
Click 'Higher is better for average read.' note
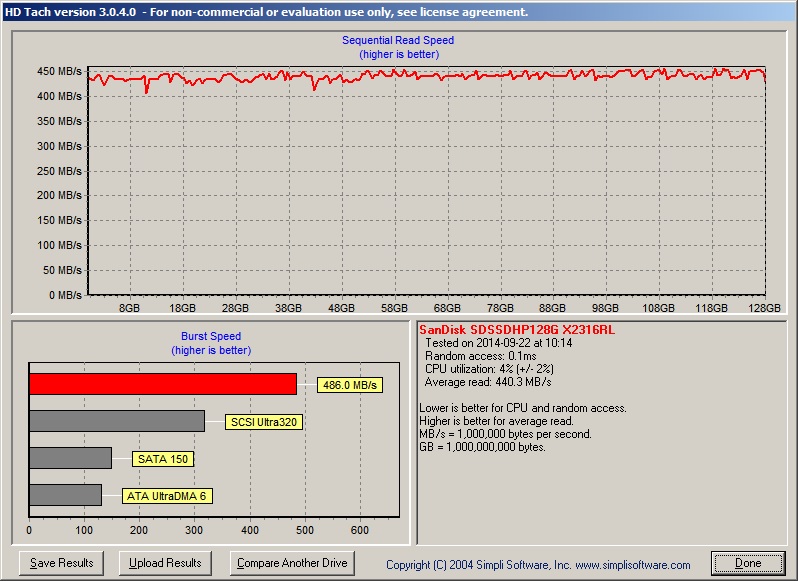496,421
